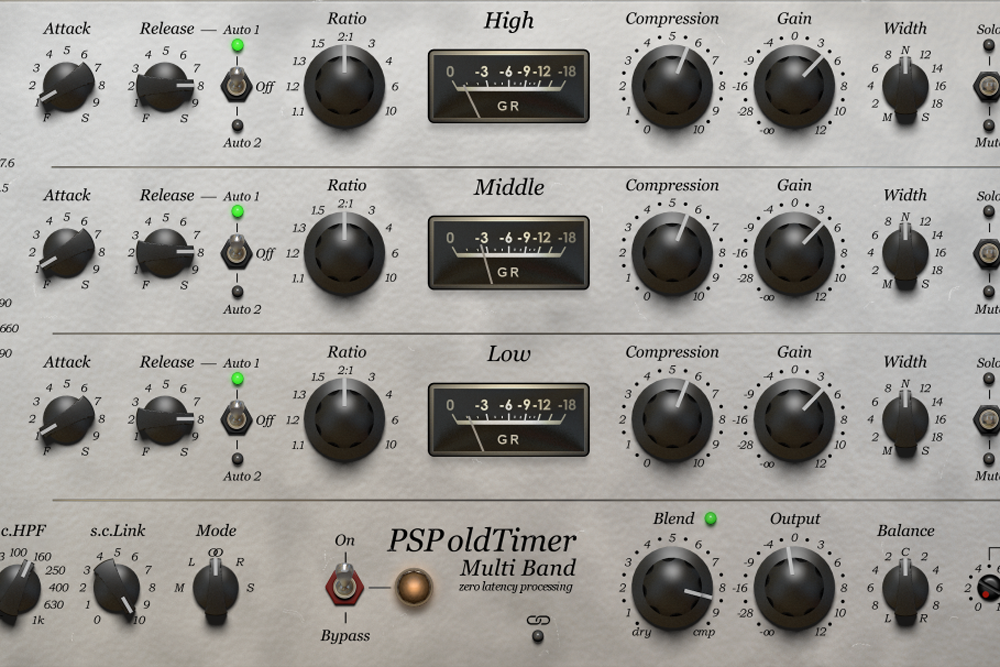This screenshot has height=667, width=1000.
Task: Click the Low band Ratio knob
Action: point(344,420)
